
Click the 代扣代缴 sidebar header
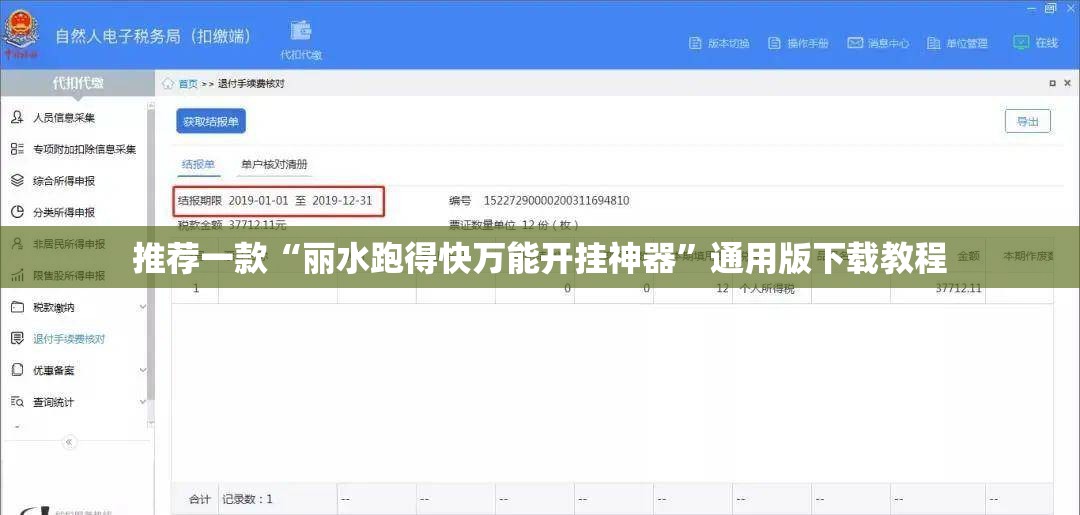click(78, 83)
